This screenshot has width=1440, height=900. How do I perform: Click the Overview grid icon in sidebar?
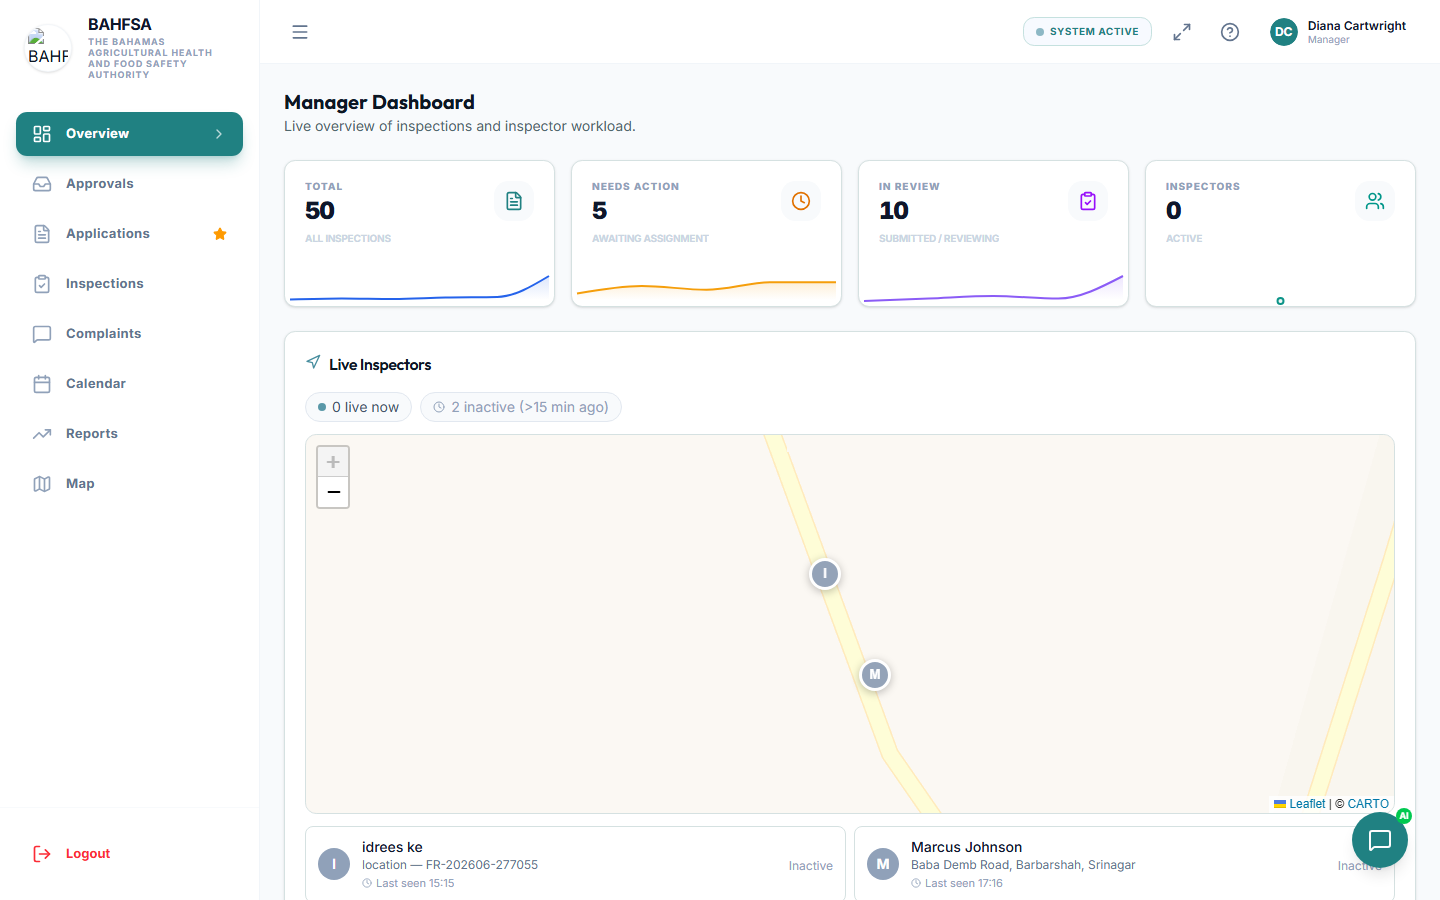click(x=42, y=134)
